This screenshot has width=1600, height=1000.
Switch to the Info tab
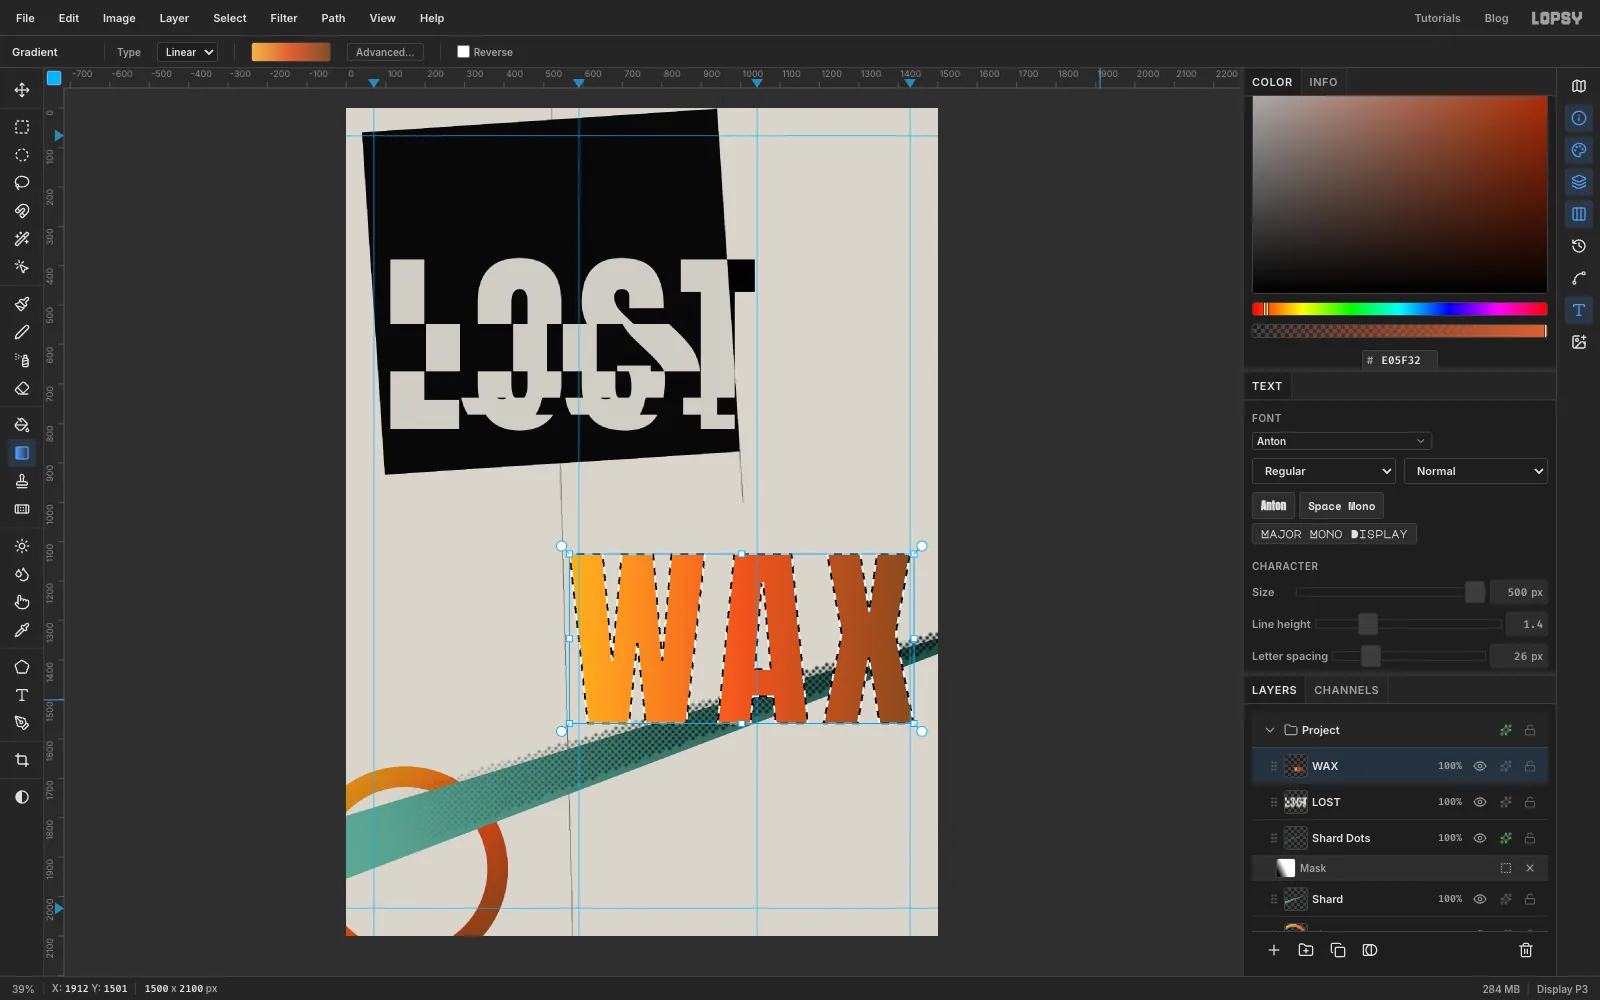point(1323,82)
